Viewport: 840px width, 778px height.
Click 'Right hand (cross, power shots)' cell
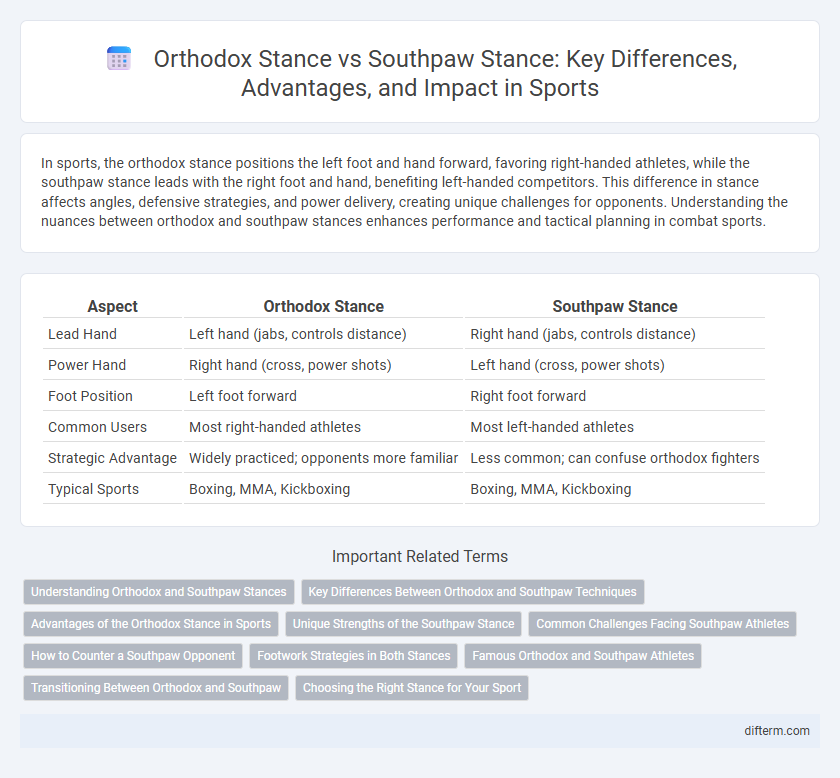(x=323, y=365)
